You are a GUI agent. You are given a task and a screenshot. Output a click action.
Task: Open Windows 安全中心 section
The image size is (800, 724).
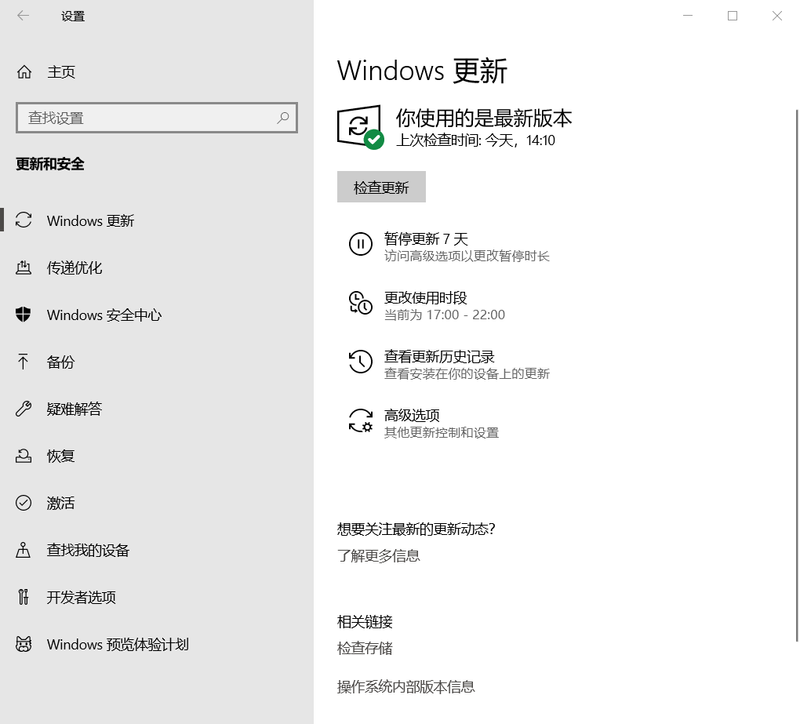(104, 315)
